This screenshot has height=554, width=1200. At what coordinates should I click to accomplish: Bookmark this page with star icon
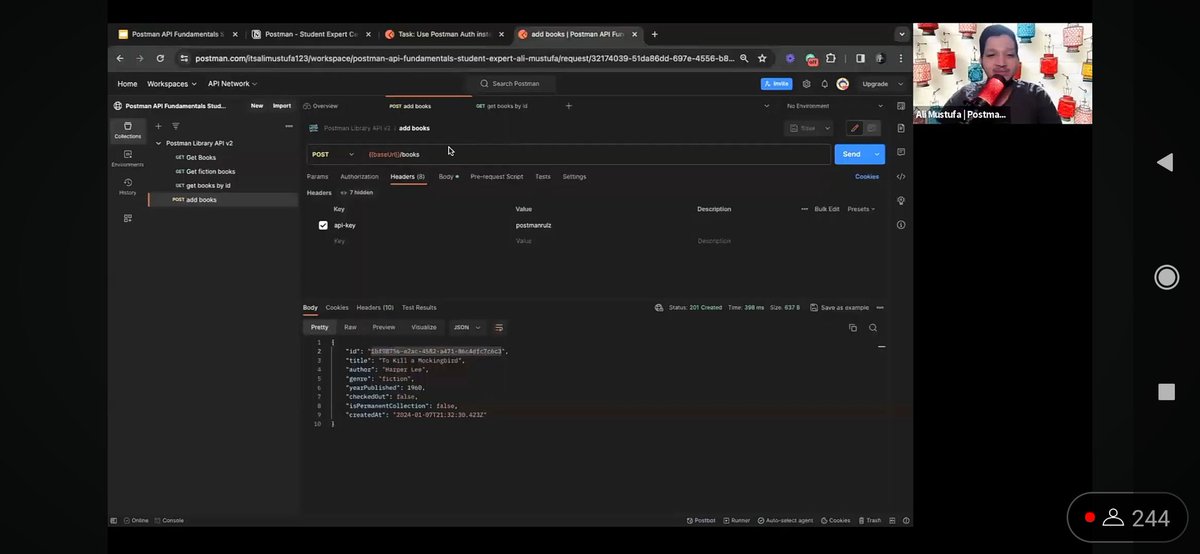point(762,58)
